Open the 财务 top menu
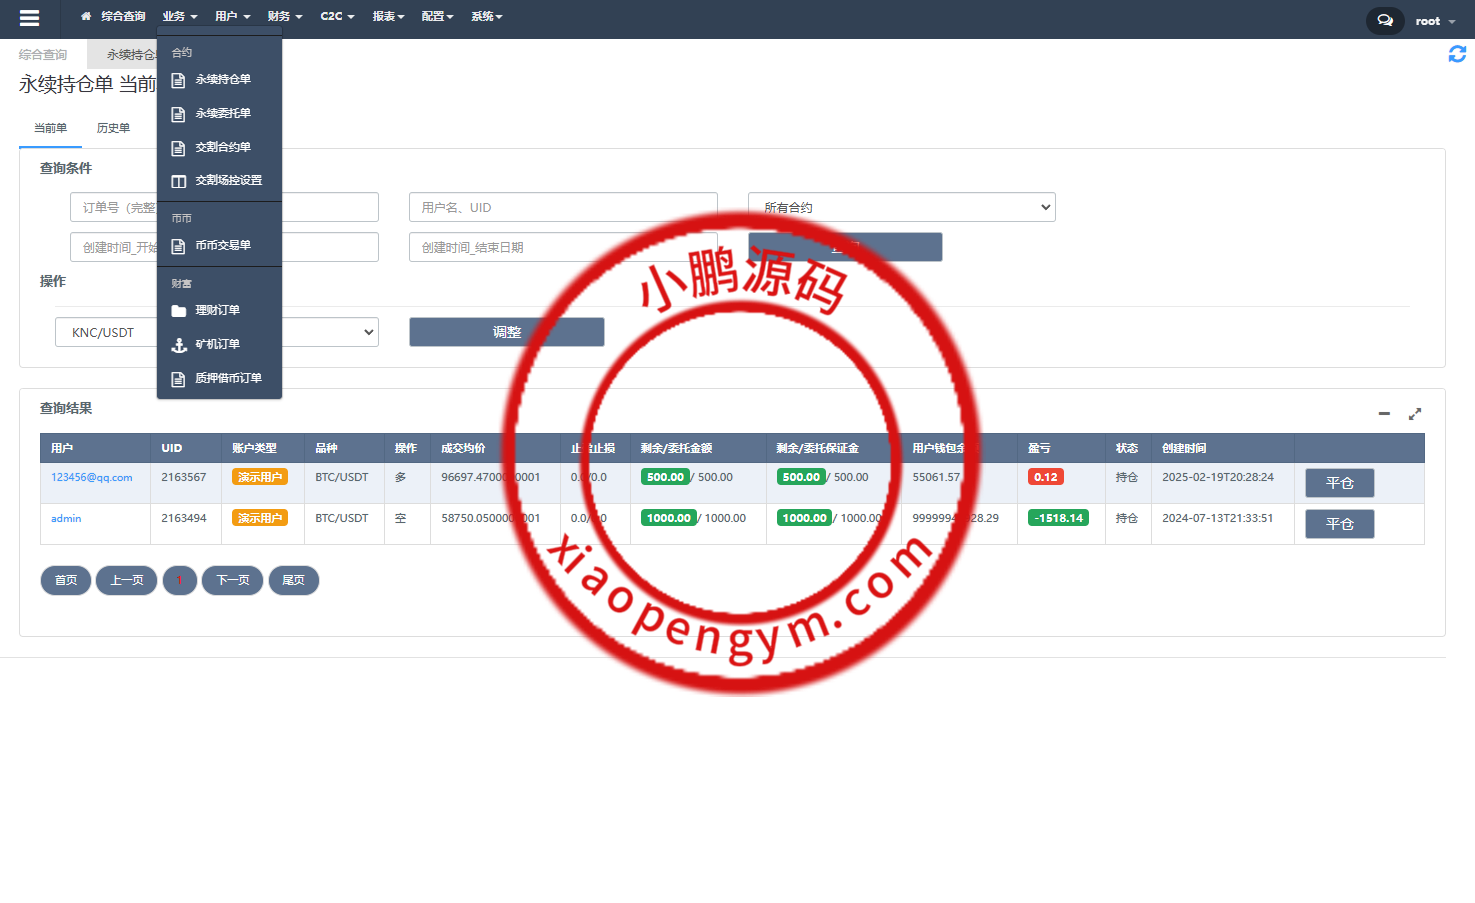1475x903 pixels. [284, 17]
